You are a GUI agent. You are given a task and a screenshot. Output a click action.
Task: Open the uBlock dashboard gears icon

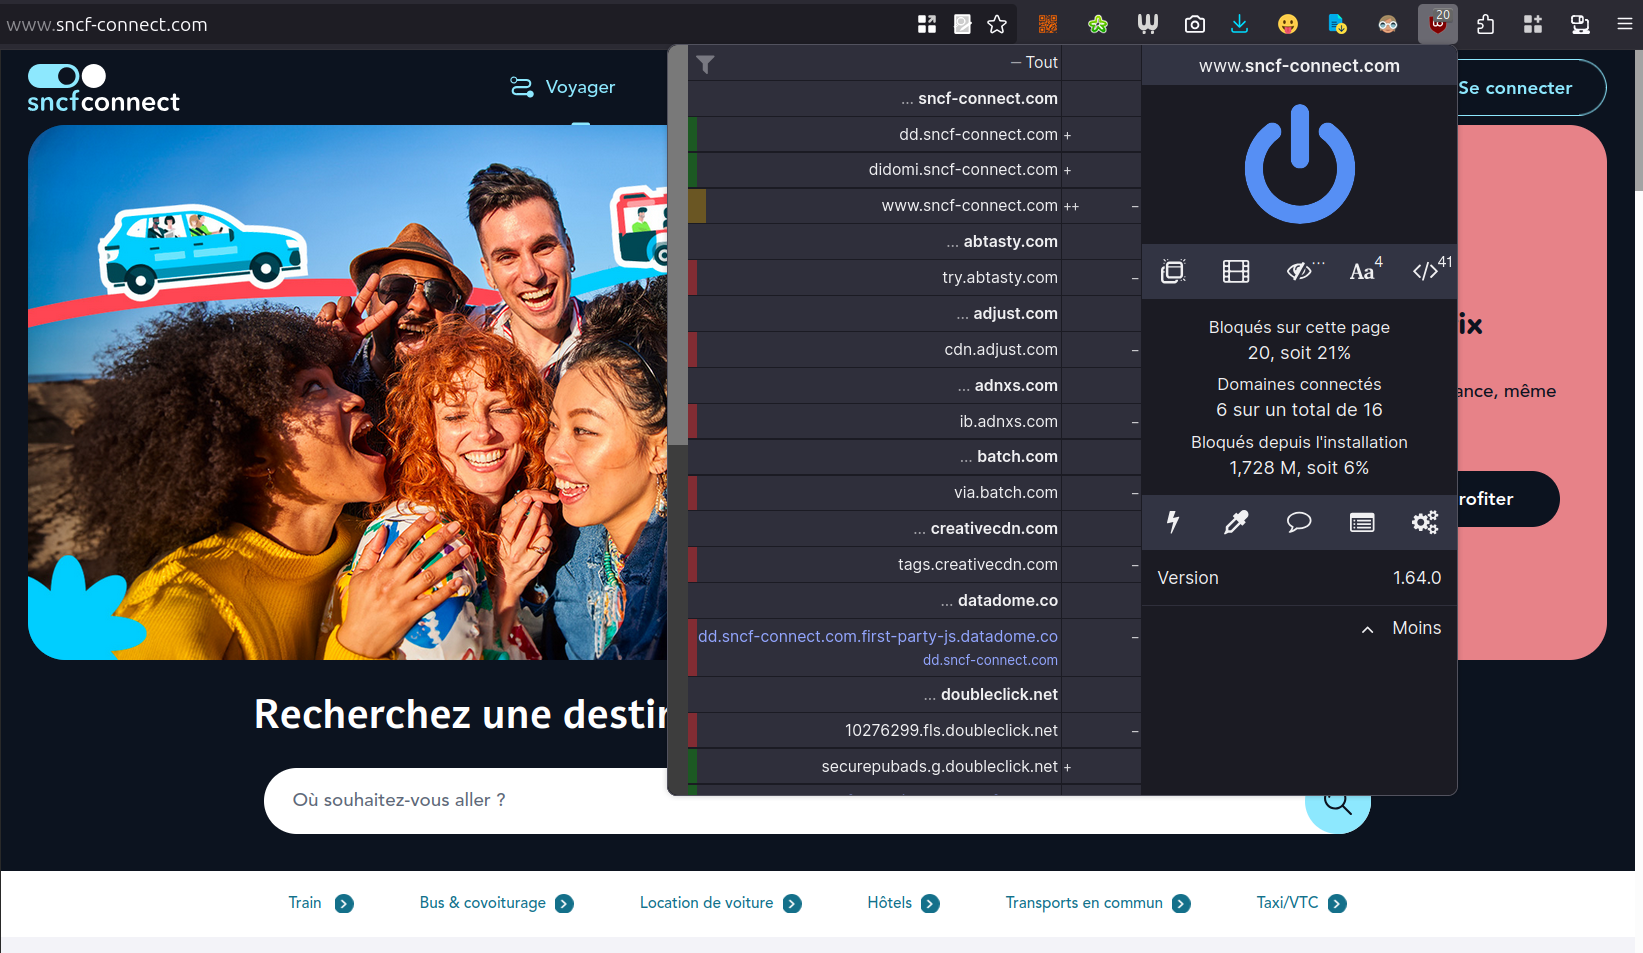pyautogui.click(x=1425, y=522)
